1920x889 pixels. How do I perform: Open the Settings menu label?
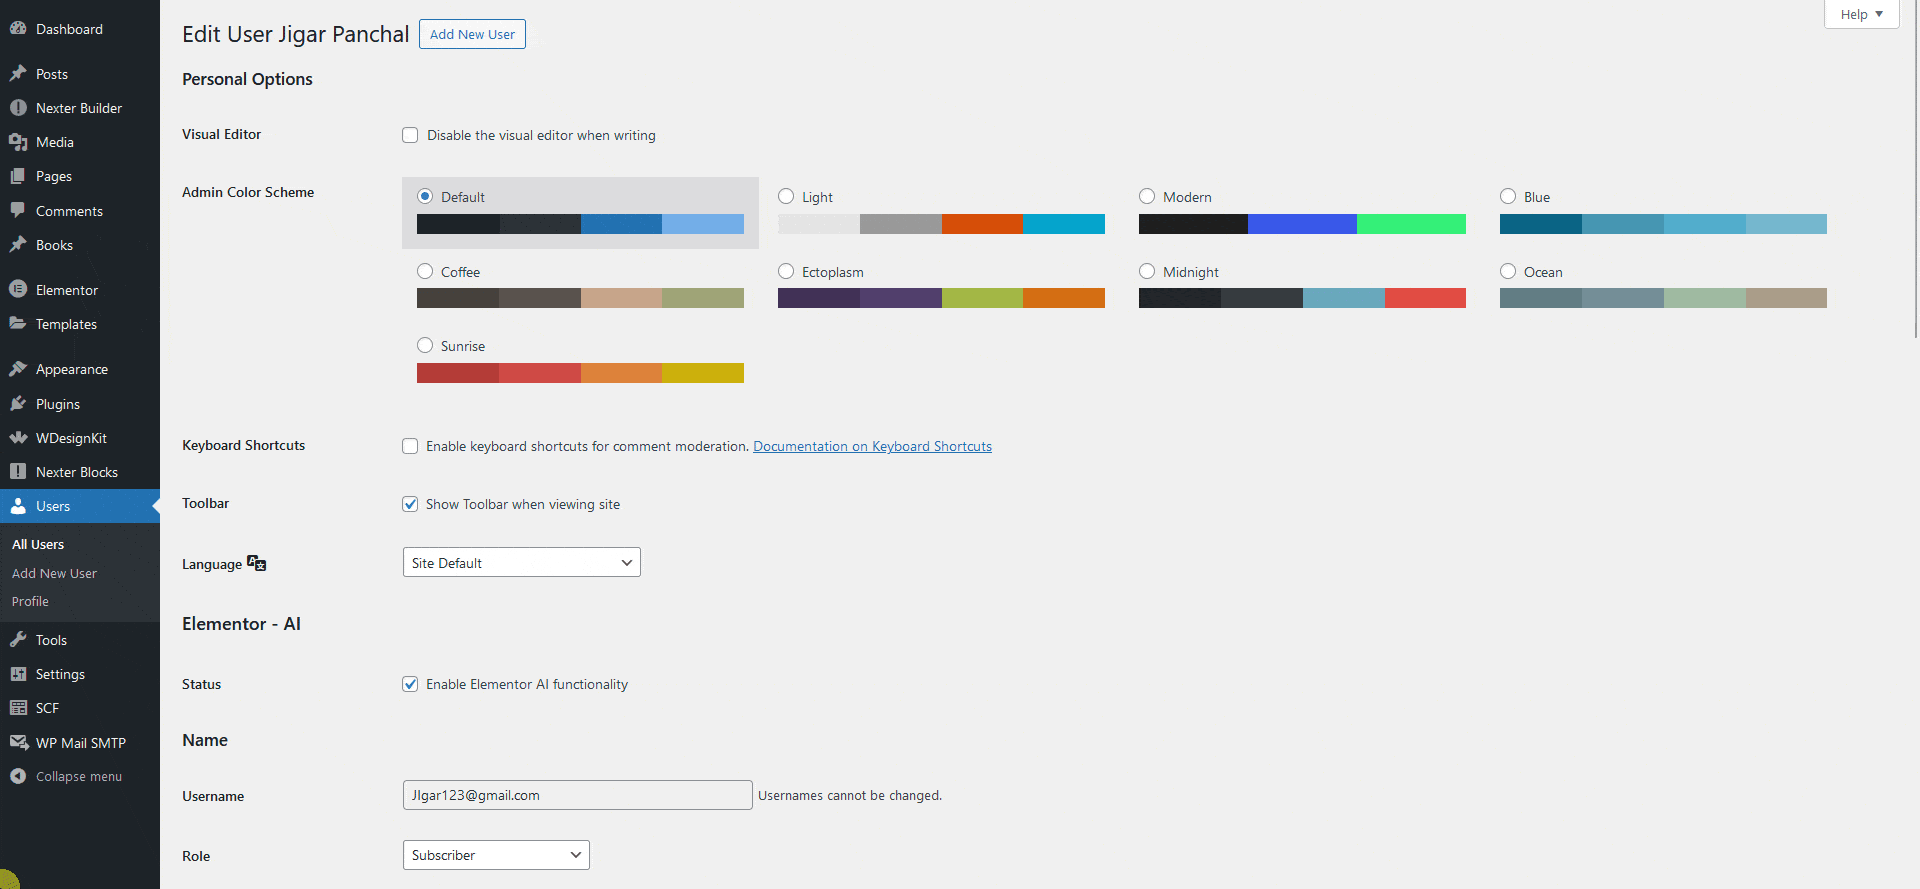point(60,674)
